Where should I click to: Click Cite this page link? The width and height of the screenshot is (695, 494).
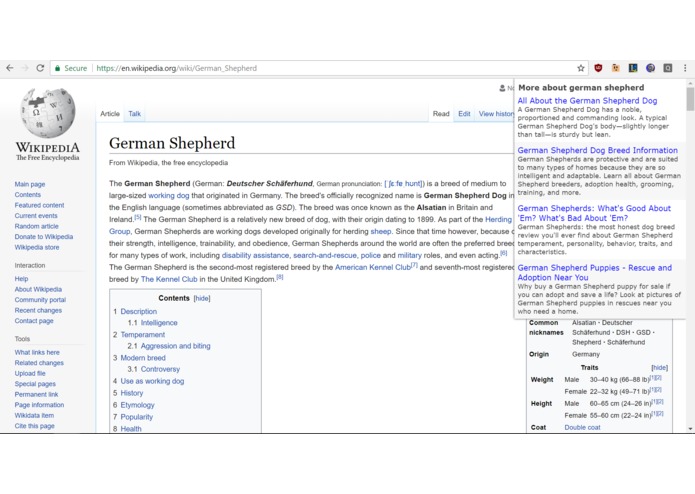click(x=35, y=426)
